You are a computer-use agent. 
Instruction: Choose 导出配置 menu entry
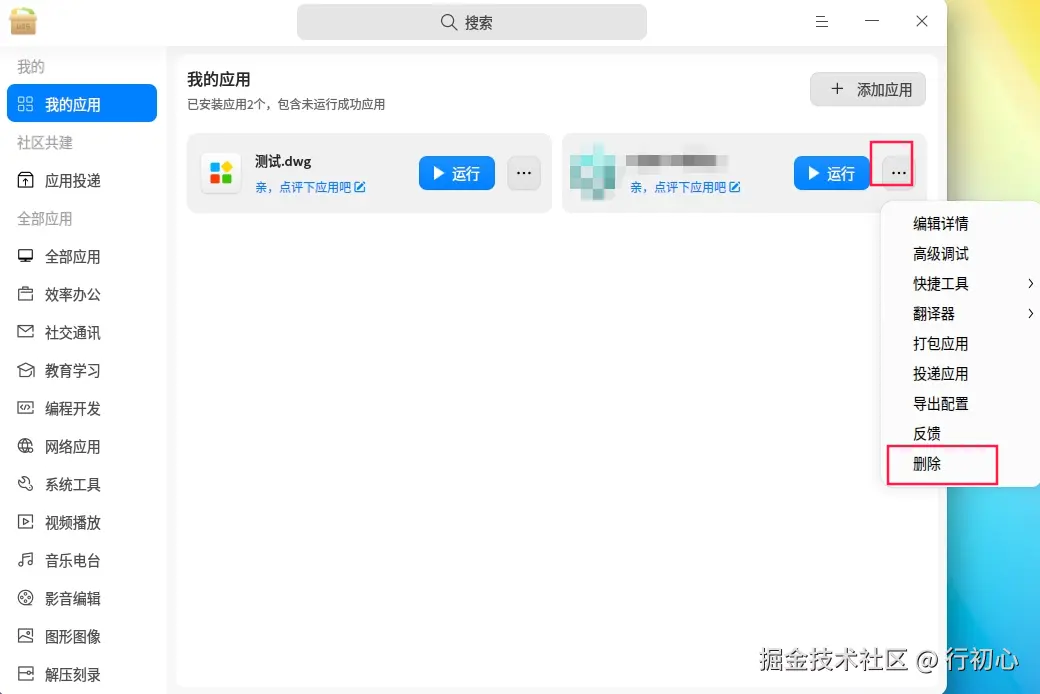pyautogui.click(x=941, y=403)
